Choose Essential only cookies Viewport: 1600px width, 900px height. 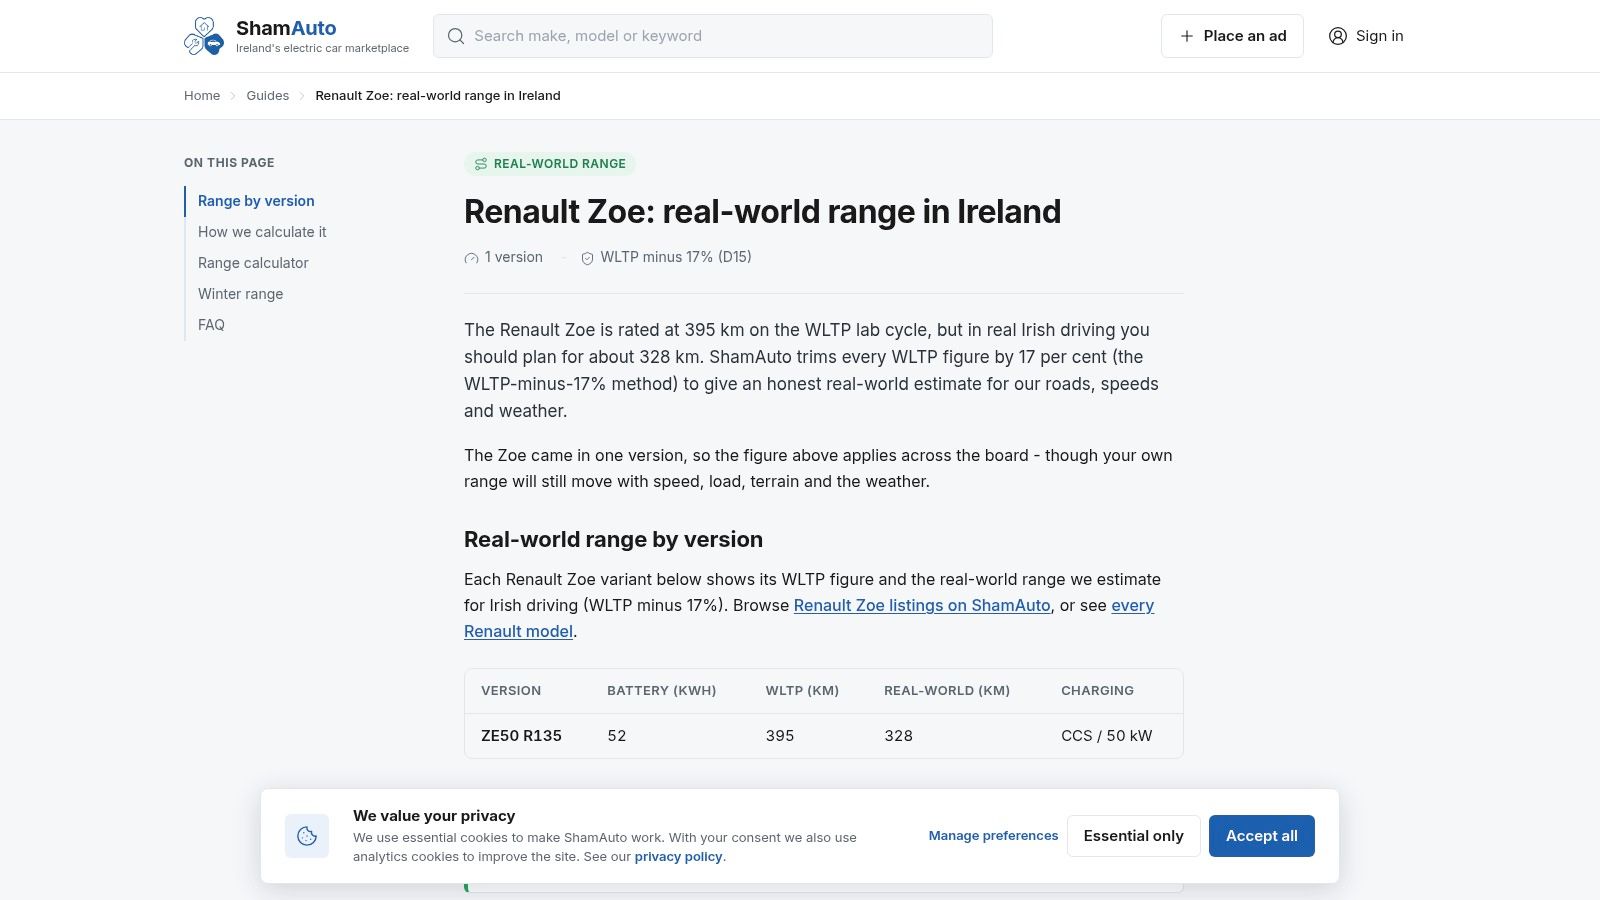pyautogui.click(x=1134, y=836)
